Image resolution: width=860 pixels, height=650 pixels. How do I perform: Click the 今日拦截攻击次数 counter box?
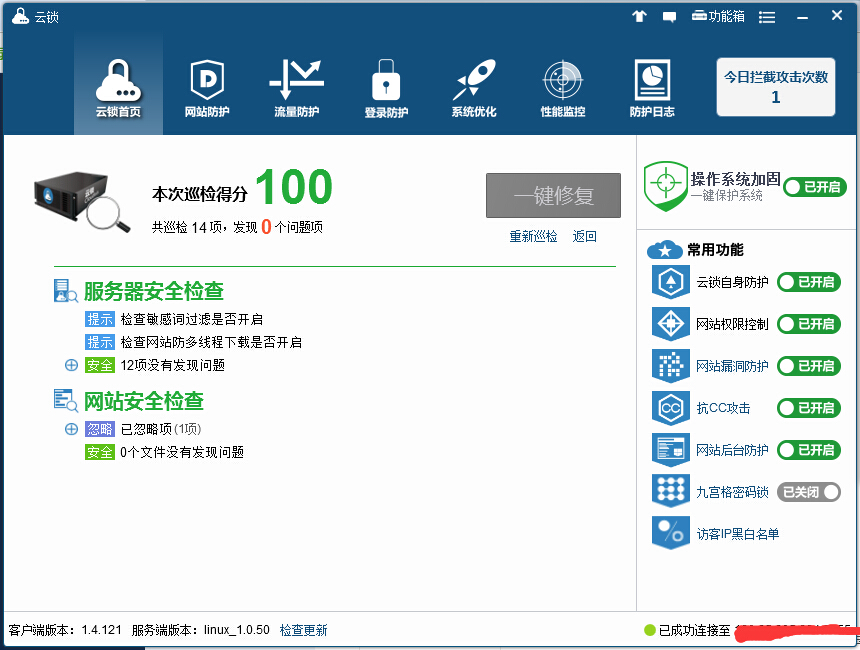[x=776, y=87]
